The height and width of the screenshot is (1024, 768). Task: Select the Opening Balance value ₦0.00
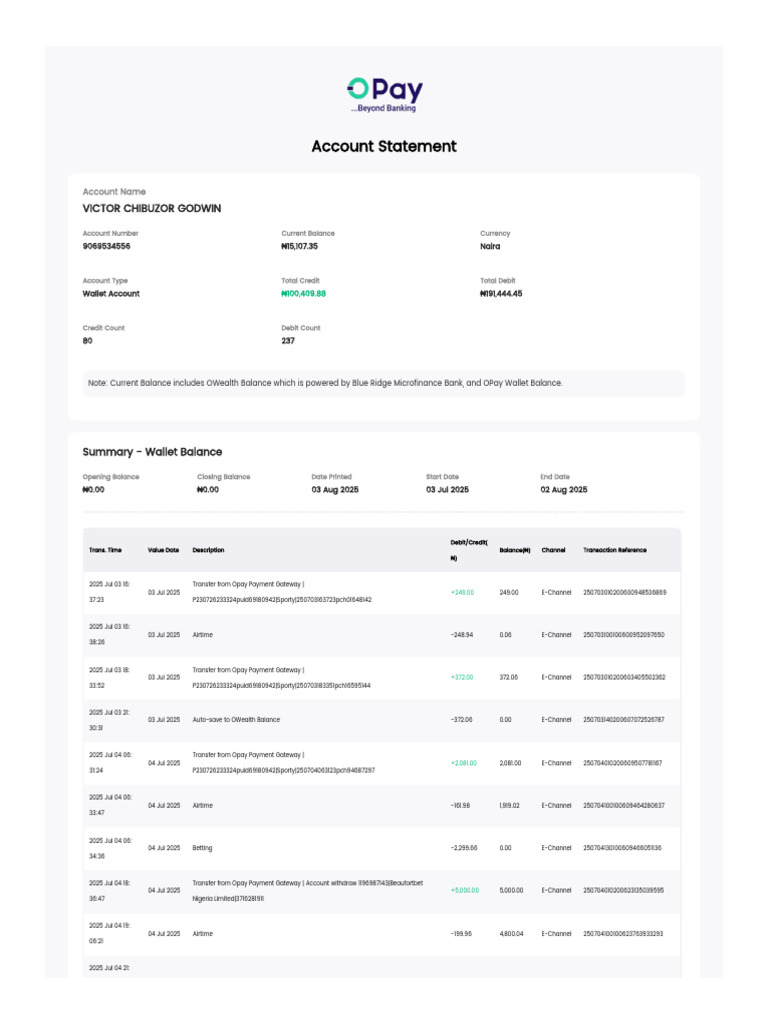pos(93,490)
